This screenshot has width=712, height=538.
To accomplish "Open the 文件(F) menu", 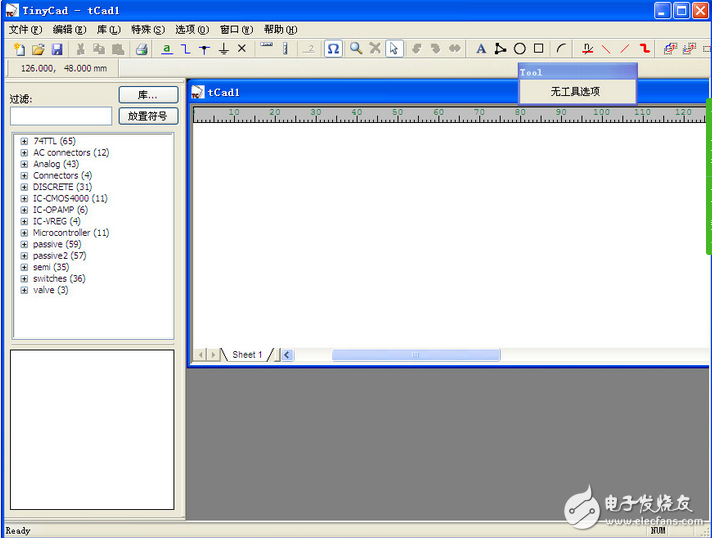I will tap(25, 29).
